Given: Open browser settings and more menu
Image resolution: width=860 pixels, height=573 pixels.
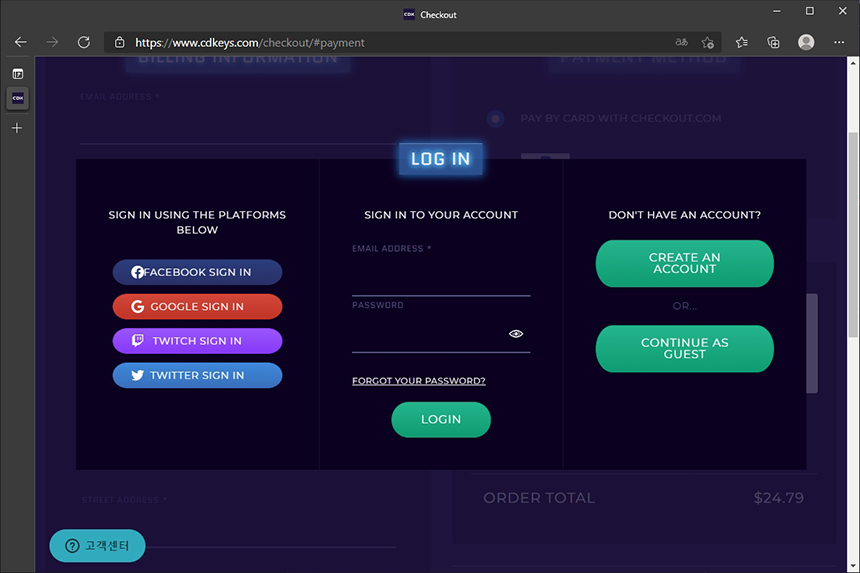Looking at the screenshot, I should coord(839,42).
